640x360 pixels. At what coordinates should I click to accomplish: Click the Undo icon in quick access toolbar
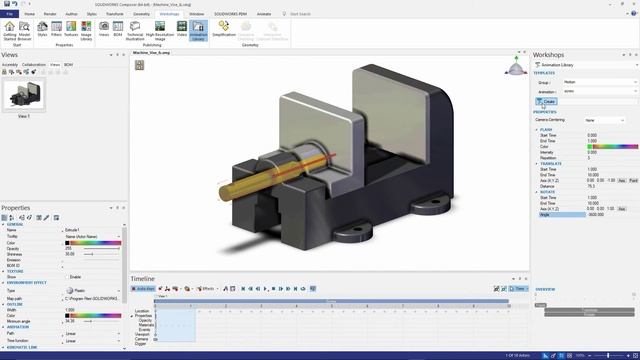point(15,4)
